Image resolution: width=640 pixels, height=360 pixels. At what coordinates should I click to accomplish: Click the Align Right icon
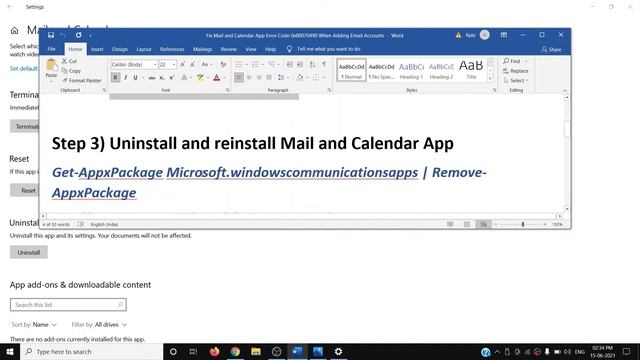click(259, 78)
